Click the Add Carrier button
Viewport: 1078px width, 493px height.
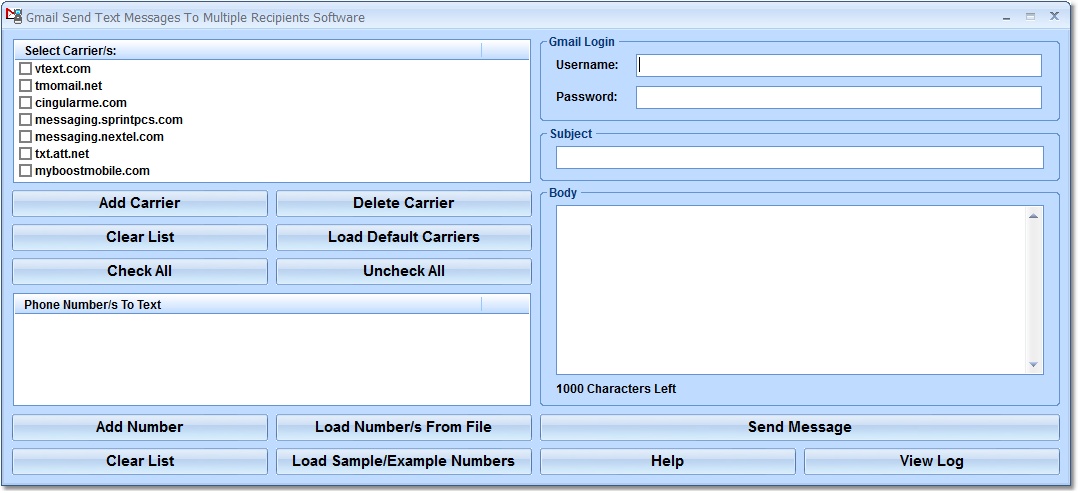(x=140, y=203)
